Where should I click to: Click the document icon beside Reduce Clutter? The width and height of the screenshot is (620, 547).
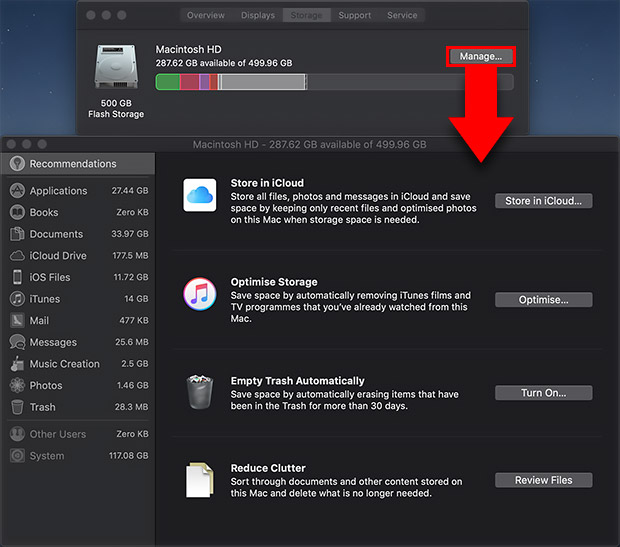click(200, 480)
